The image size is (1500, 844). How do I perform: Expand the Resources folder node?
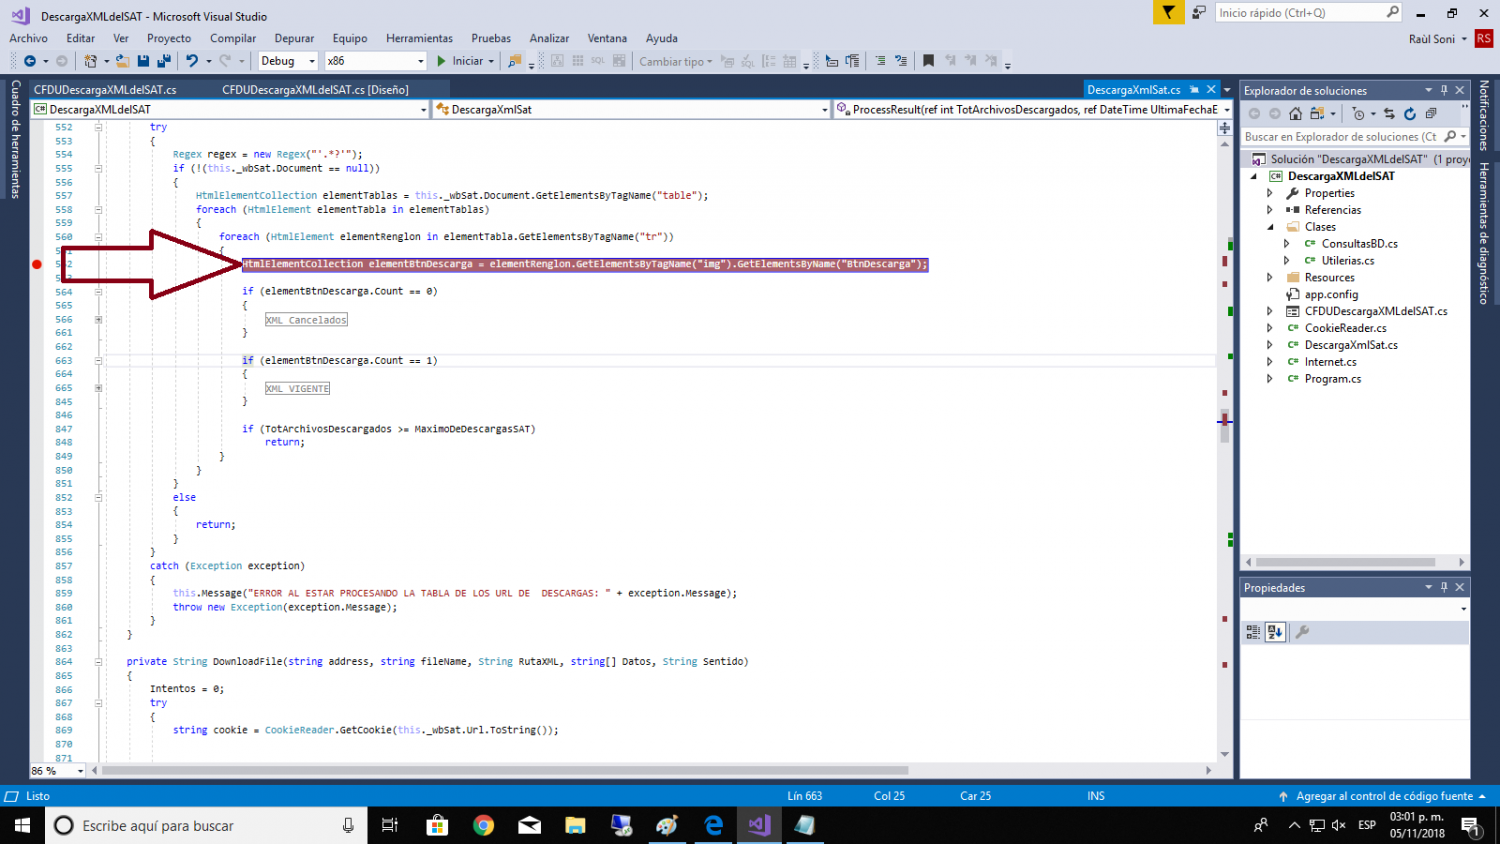1270,278
